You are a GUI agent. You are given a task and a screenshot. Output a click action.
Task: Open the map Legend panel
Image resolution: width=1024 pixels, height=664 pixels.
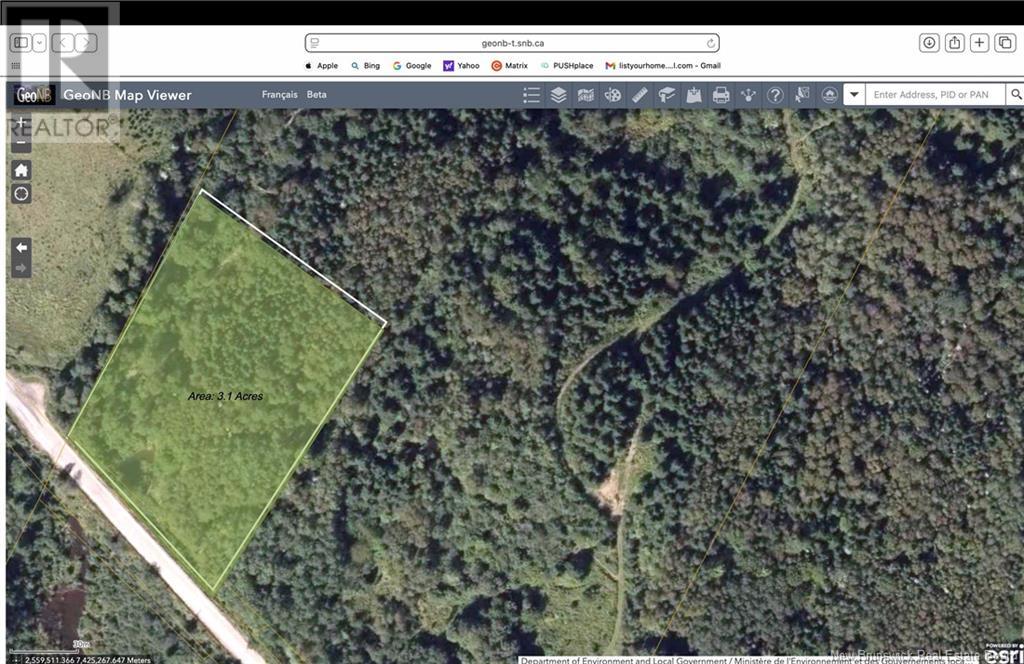click(531, 94)
